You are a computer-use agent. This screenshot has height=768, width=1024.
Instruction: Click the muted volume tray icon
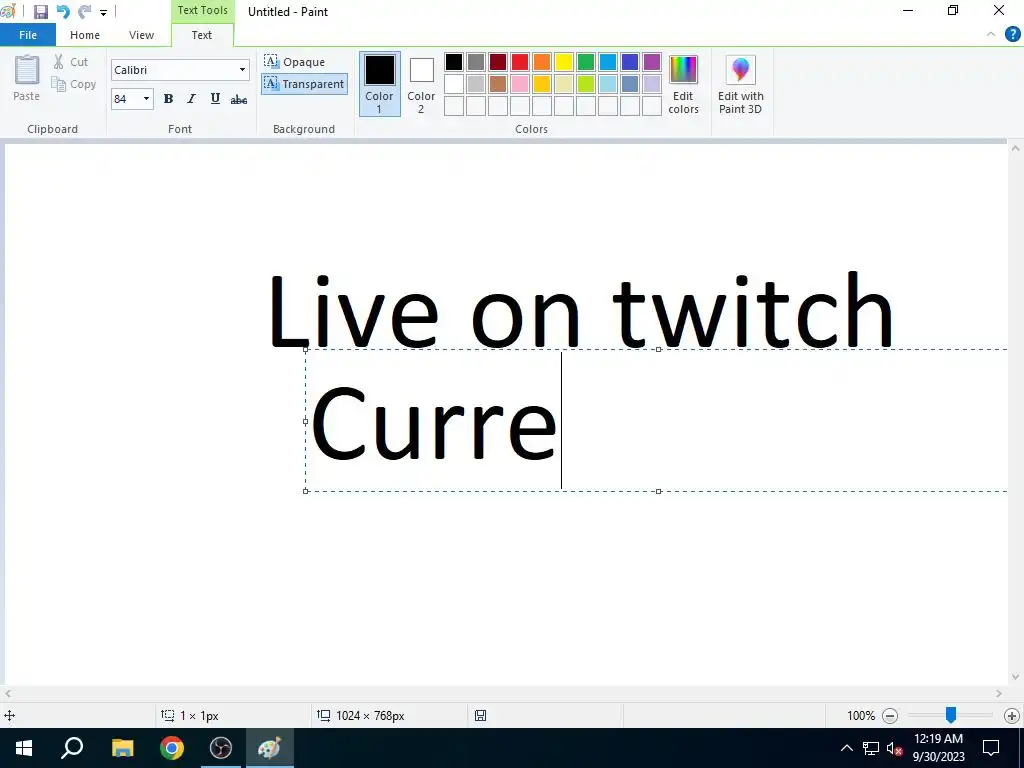(894, 748)
